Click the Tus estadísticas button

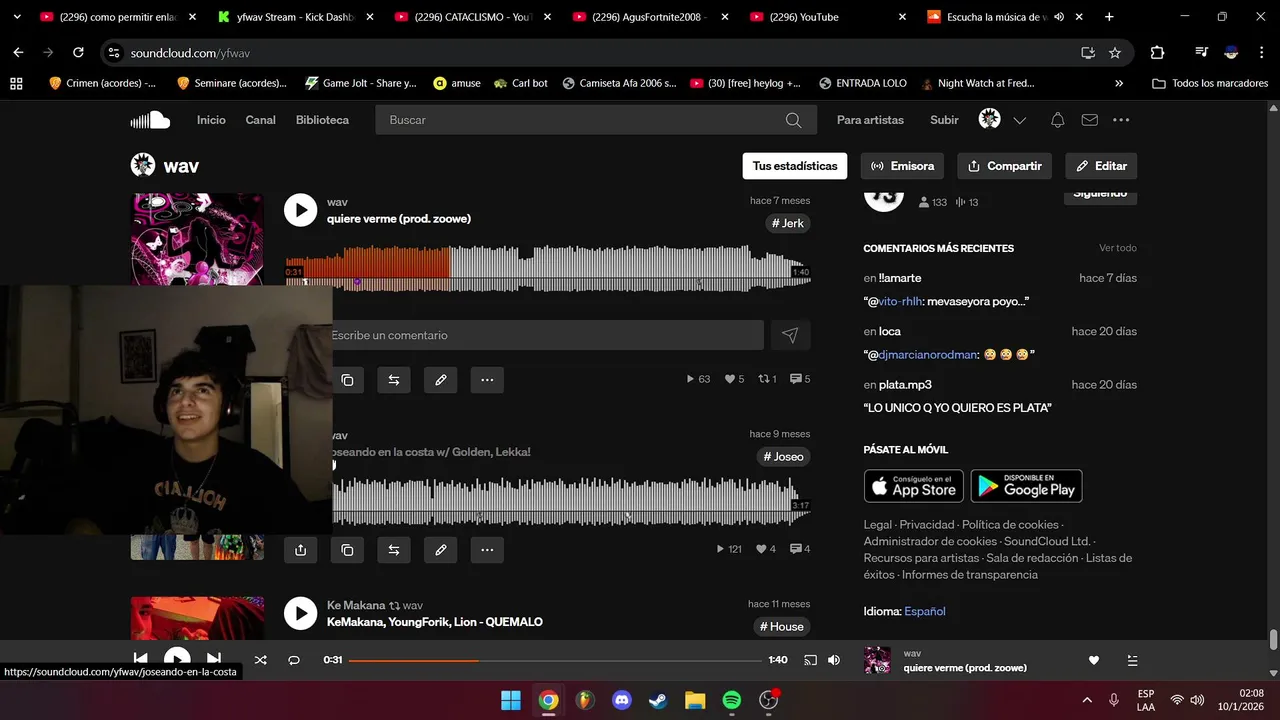(x=795, y=166)
